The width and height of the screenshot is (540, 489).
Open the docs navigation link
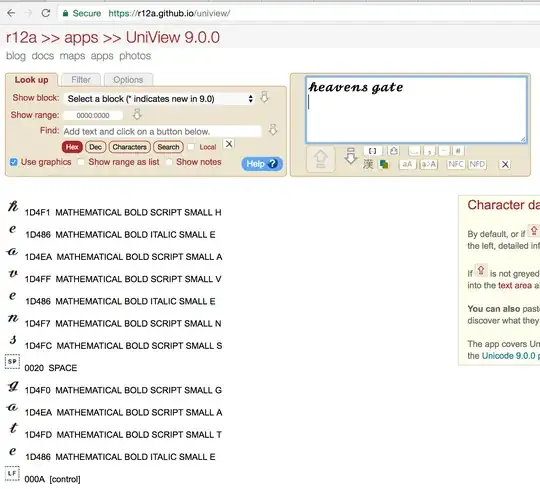click(x=43, y=56)
